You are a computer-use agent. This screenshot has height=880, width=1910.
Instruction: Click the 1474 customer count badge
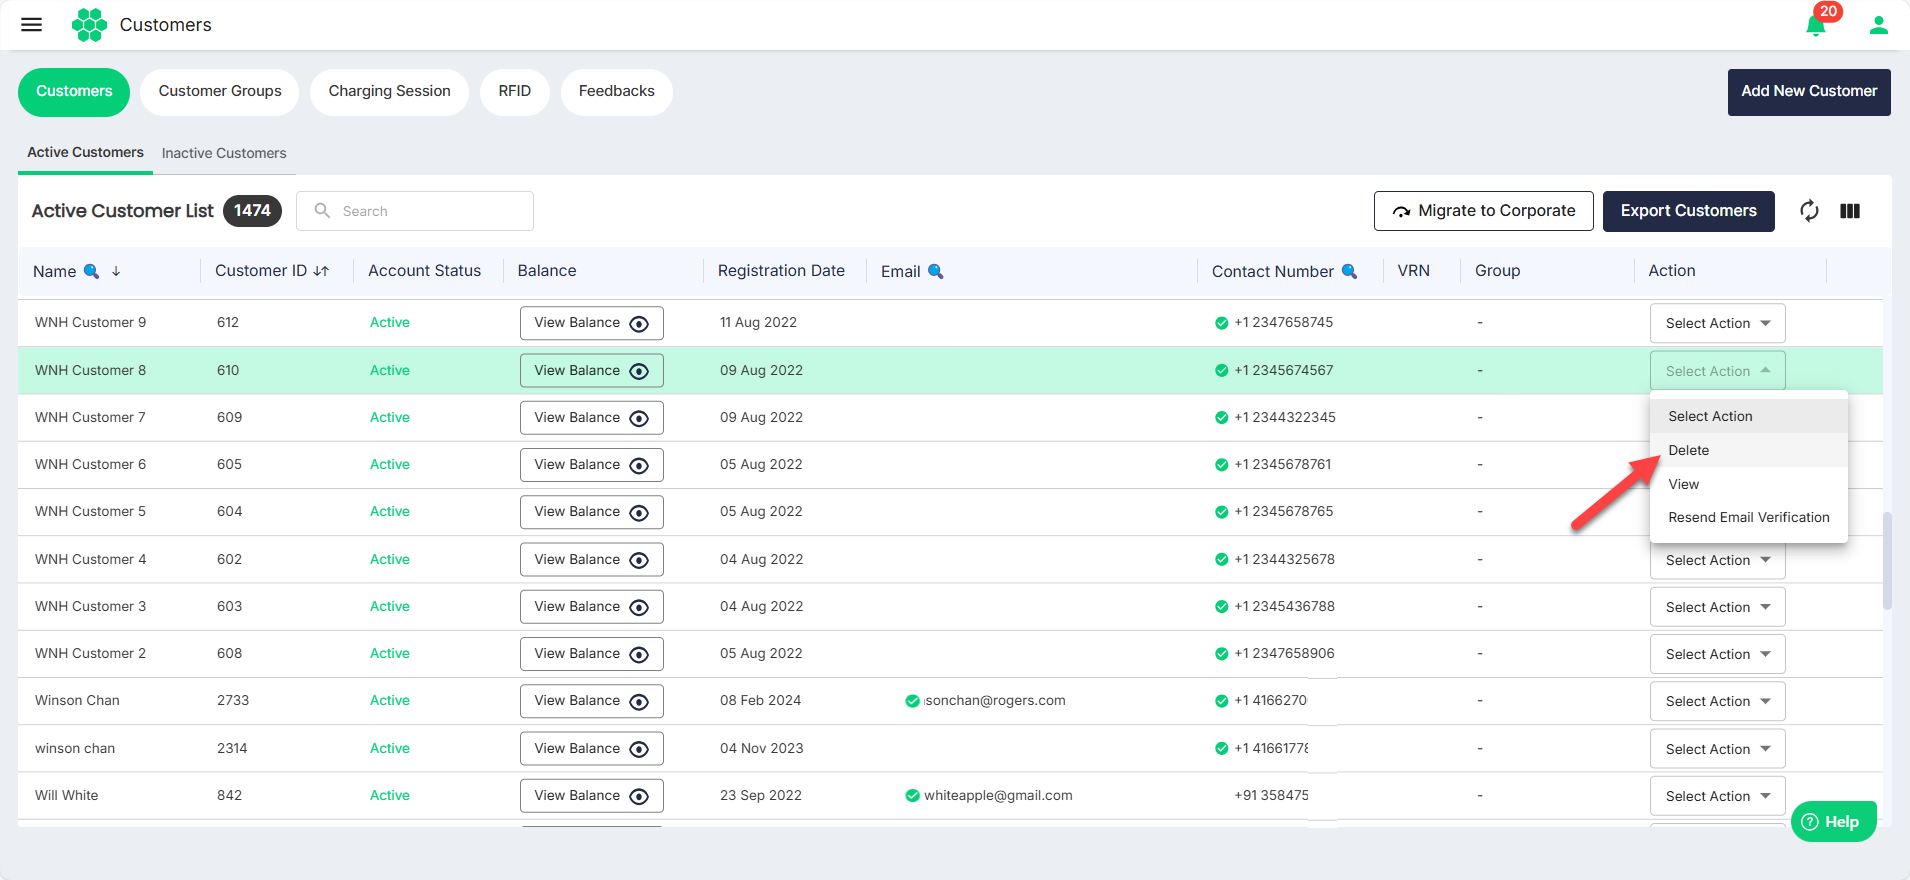click(252, 211)
